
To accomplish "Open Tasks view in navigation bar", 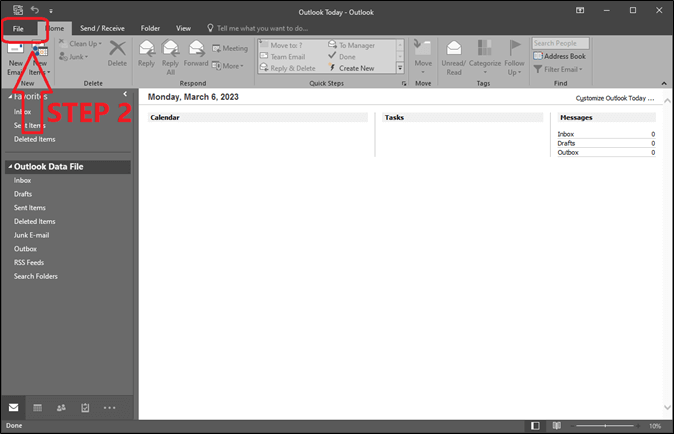I will [86, 408].
